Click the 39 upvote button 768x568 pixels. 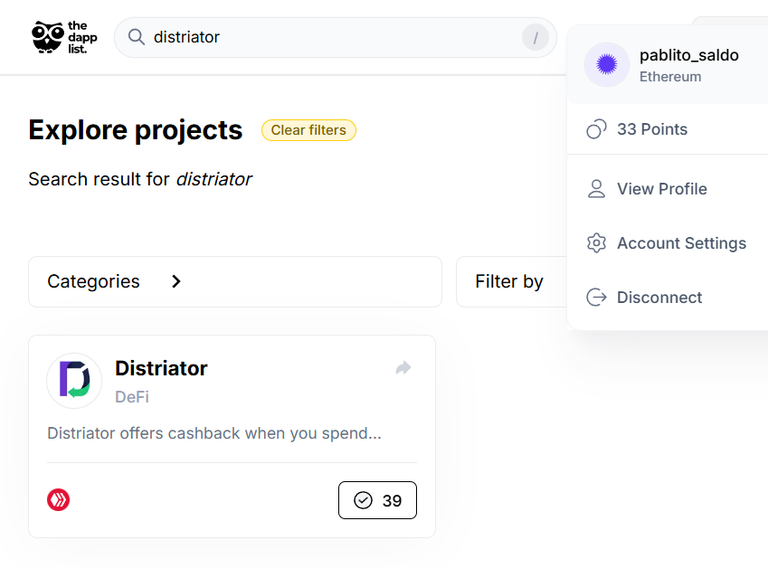tap(377, 500)
